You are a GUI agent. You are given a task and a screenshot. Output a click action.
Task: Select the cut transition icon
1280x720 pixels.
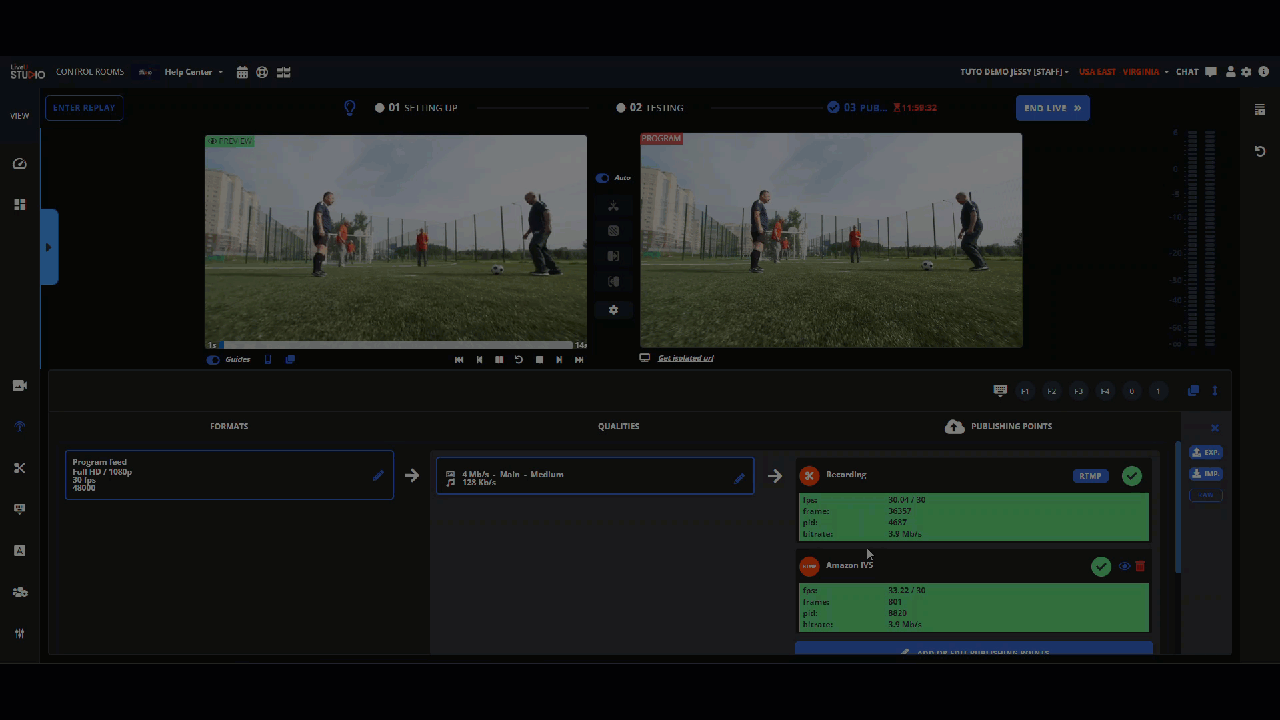pyautogui.click(x=613, y=206)
